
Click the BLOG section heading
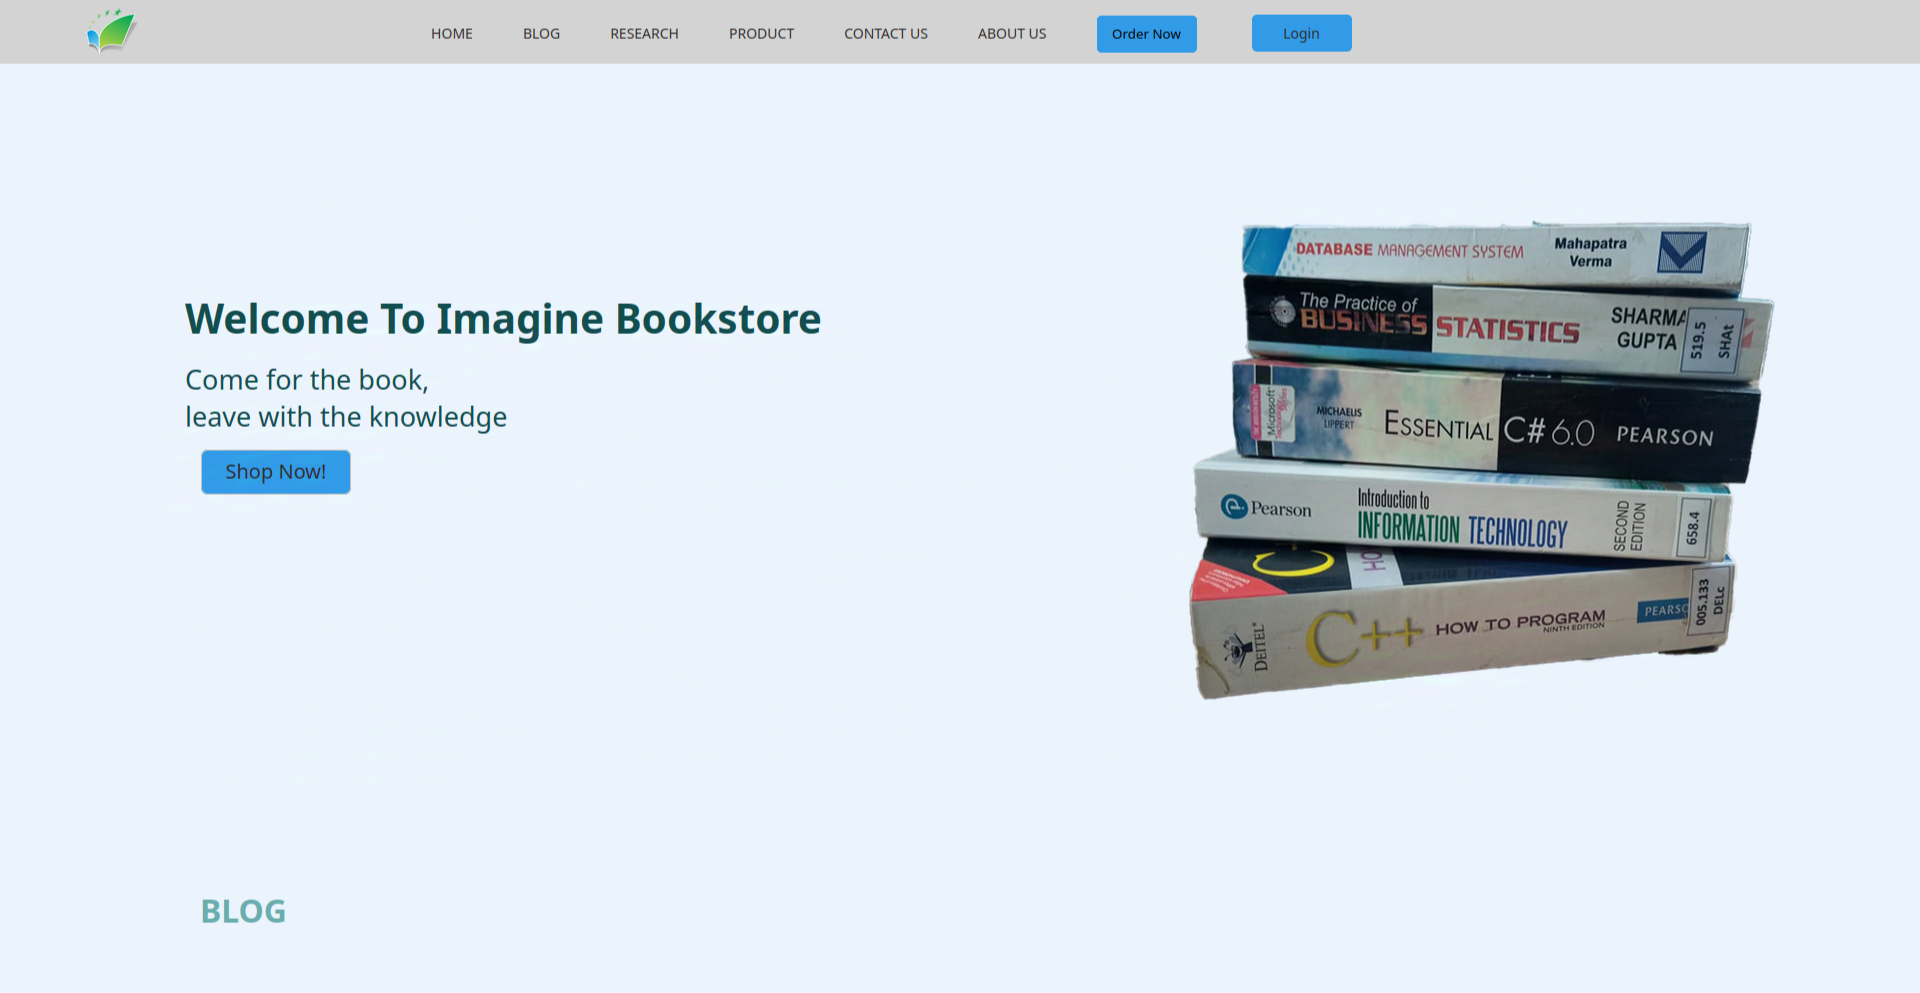click(x=243, y=910)
